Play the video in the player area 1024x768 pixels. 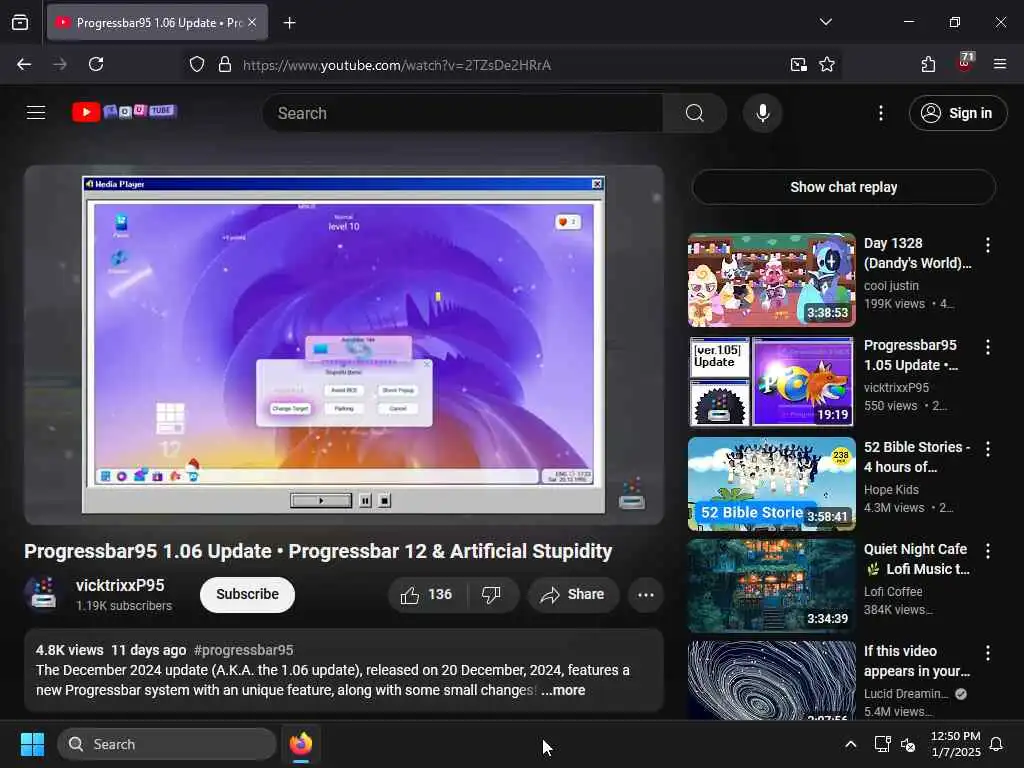click(344, 344)
